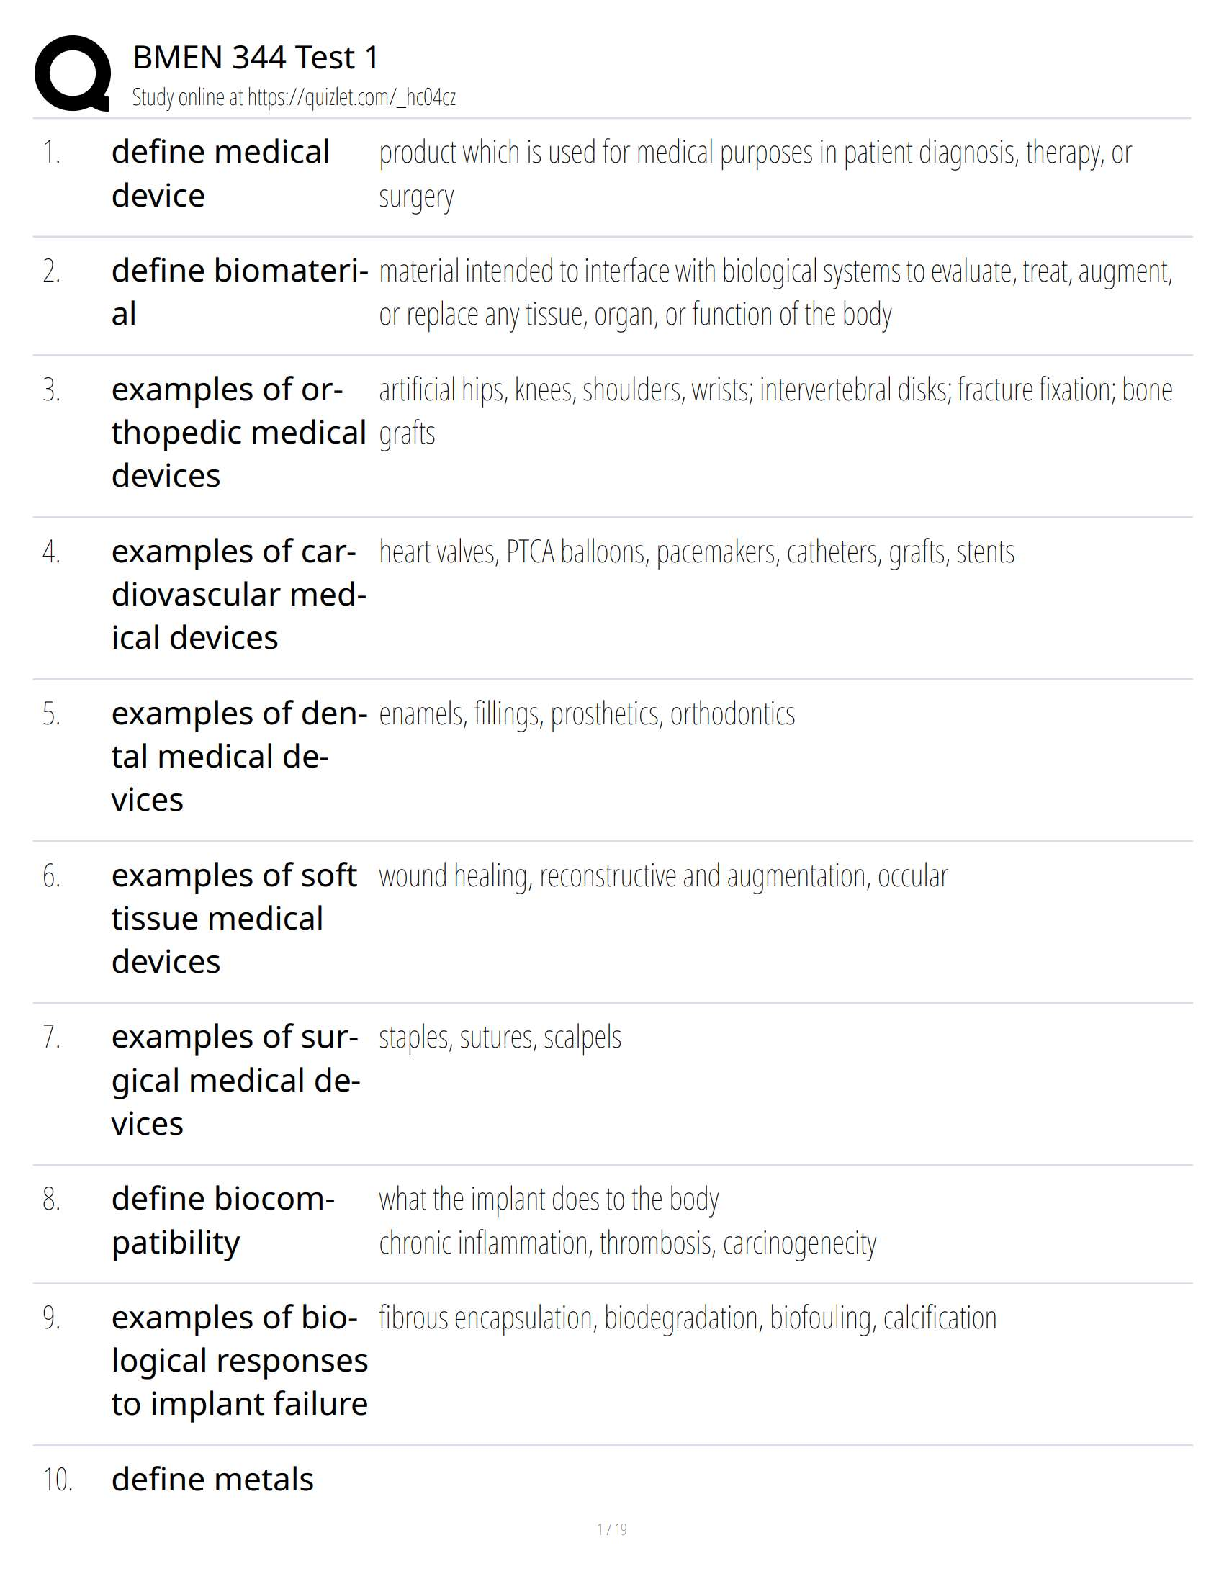The image size is (1224, 1584).
Task: Click the wound healing answer text
Action: click(x=662, y=876)
